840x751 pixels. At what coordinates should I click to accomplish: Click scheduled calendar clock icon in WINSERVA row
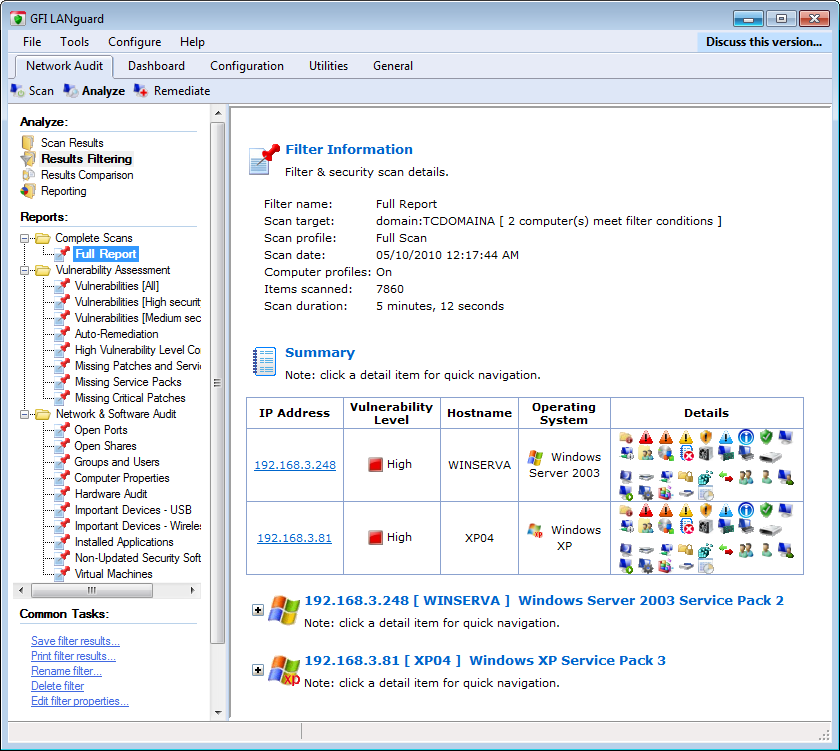click(x=706, y=492)
